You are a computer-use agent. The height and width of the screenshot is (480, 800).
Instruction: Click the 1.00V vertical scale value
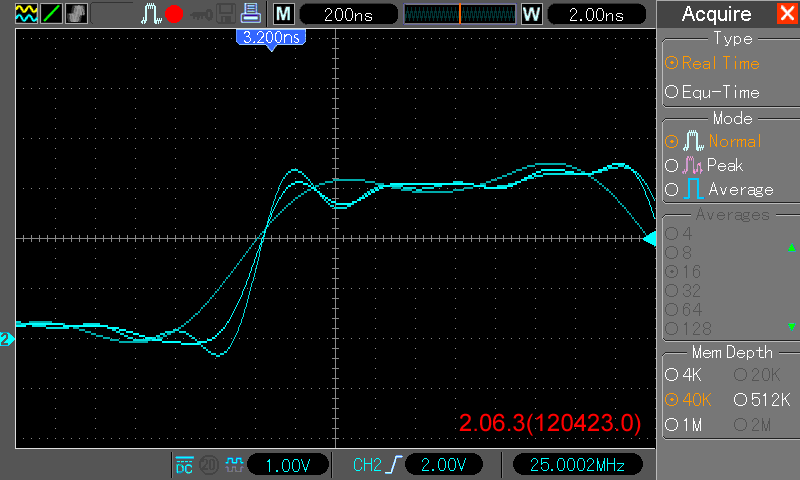tap(288, 465)
